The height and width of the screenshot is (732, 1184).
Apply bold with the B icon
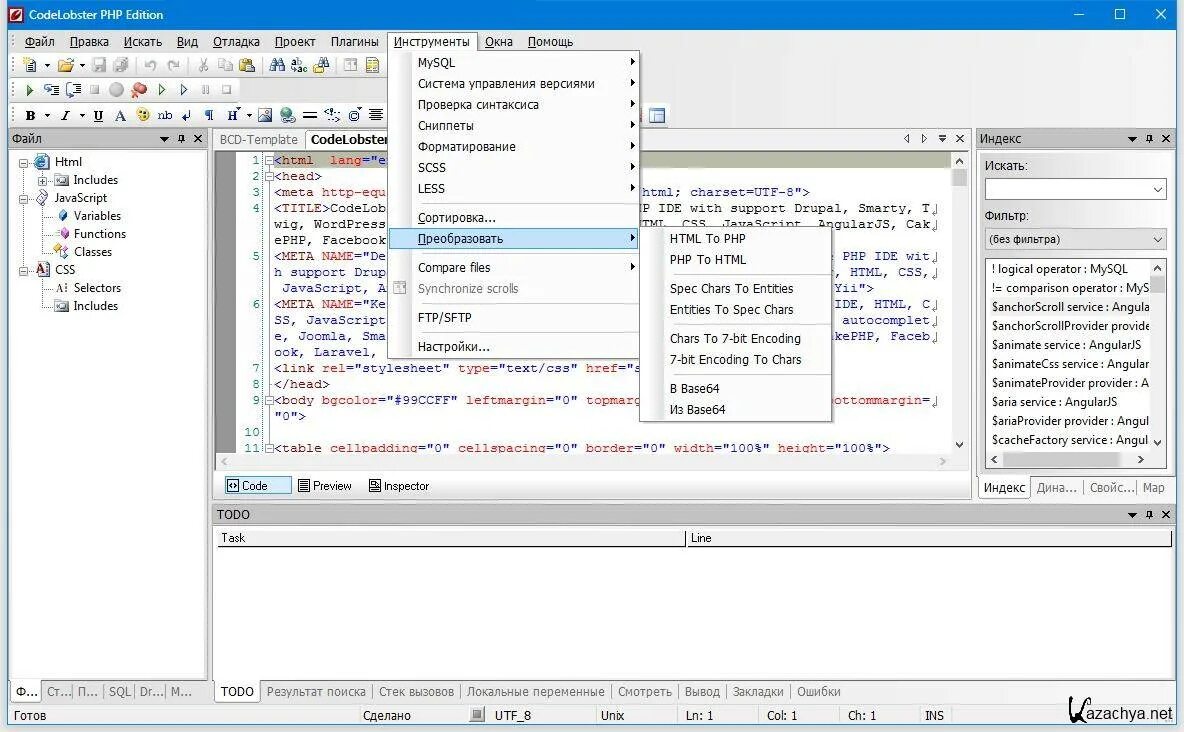point(30,116)
